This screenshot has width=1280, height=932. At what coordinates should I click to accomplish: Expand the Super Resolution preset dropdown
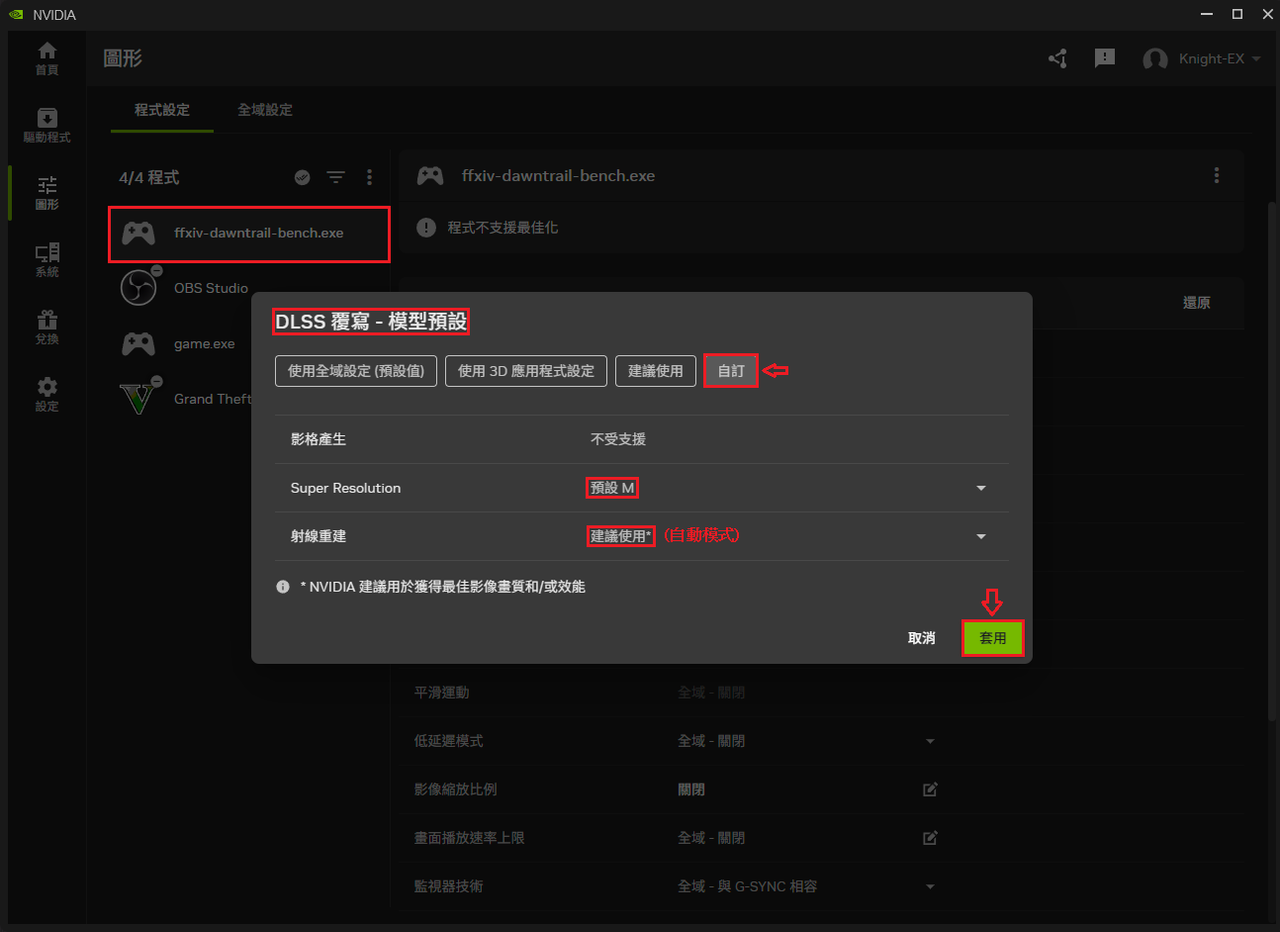981,488
